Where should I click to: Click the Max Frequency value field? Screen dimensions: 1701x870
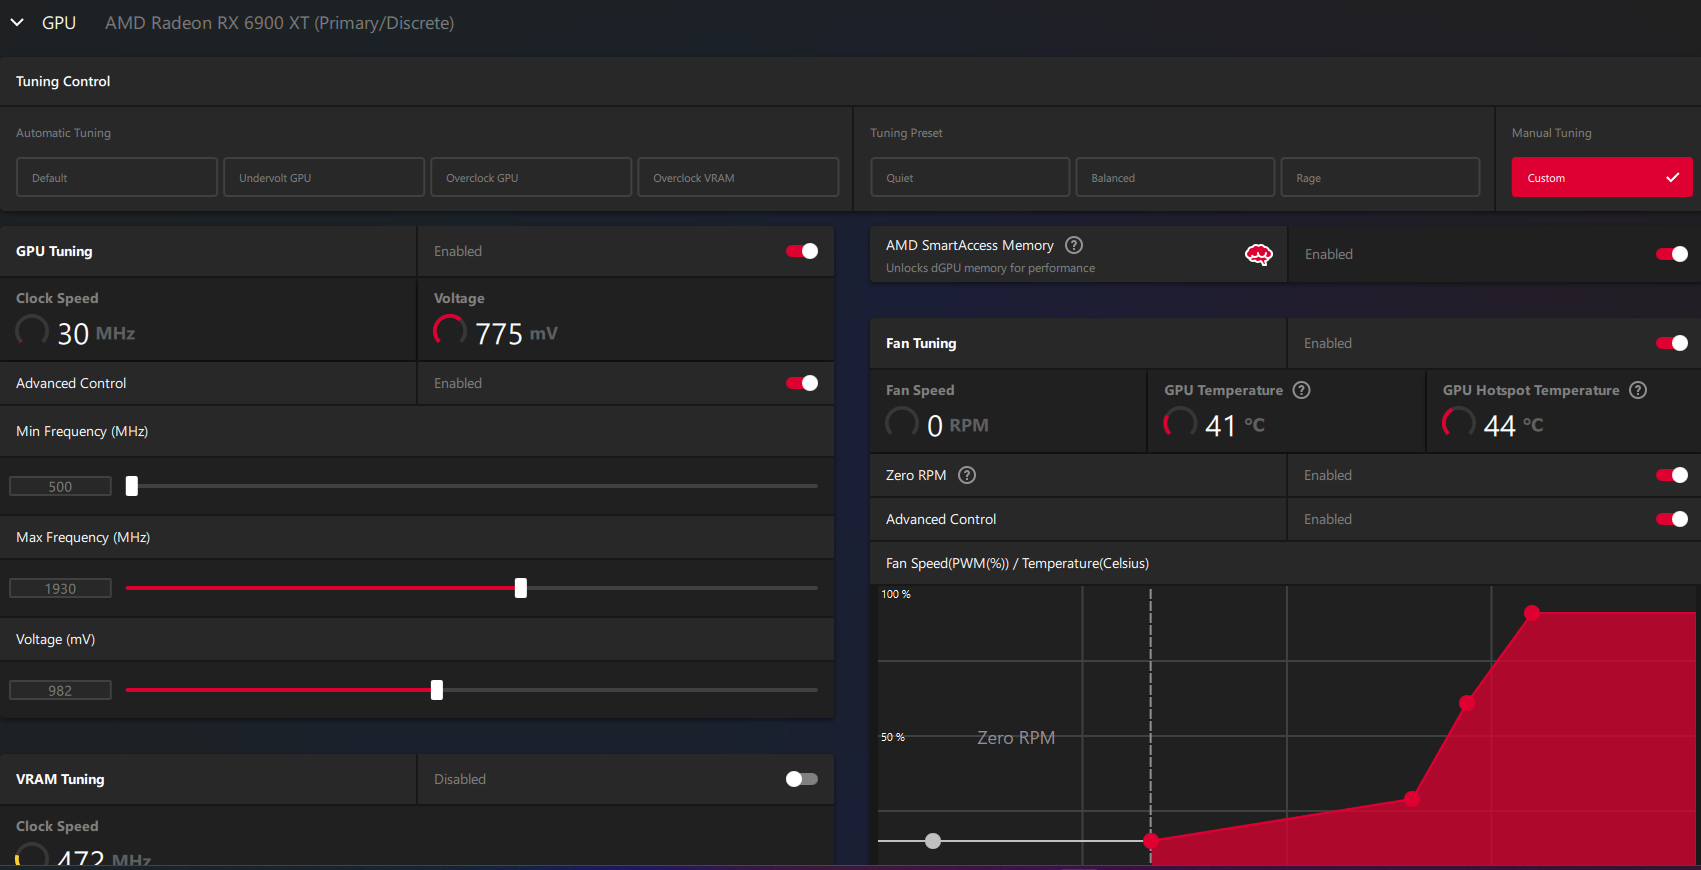click(x=60, y=589)
